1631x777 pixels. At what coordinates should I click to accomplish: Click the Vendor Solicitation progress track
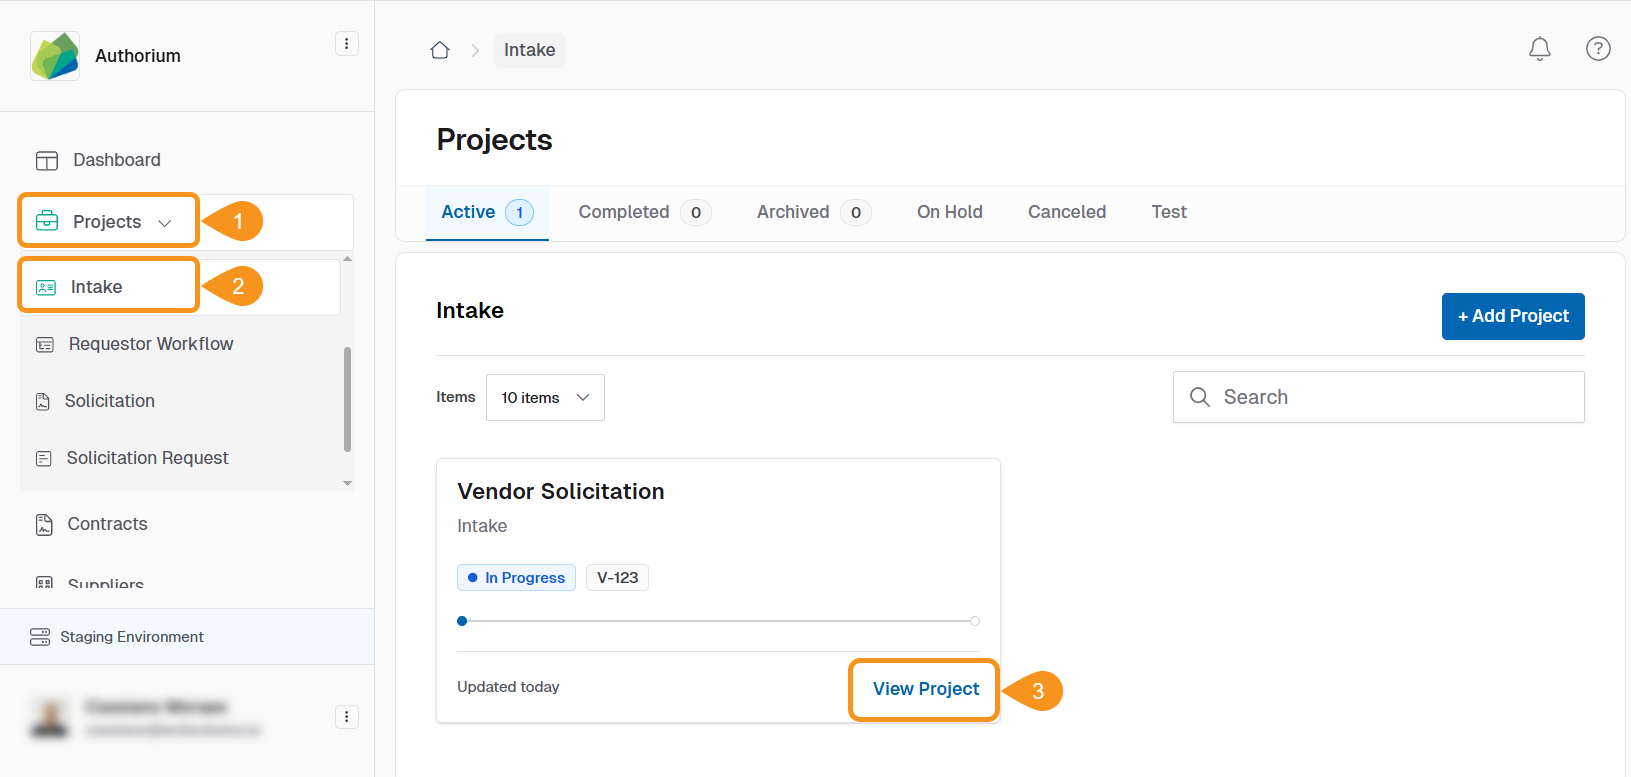coord(718,621)
